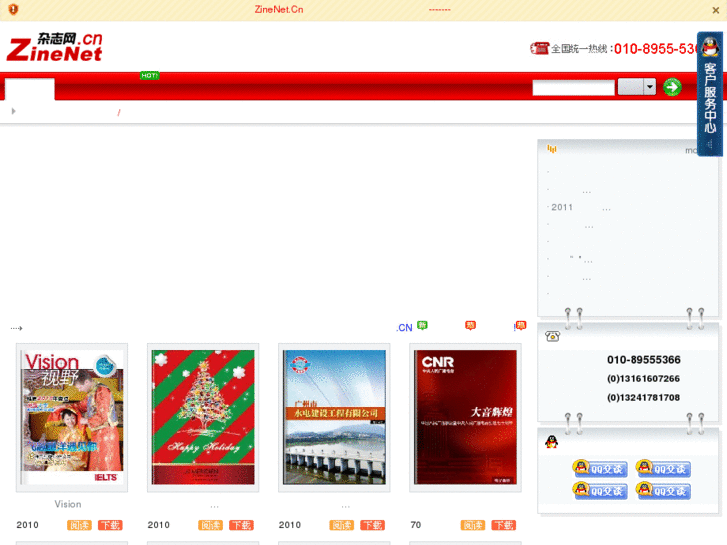The width and height of the screenshot is (727, 545).
Task: Open the Vision magazine cover
Action: (x=72, y=417)
